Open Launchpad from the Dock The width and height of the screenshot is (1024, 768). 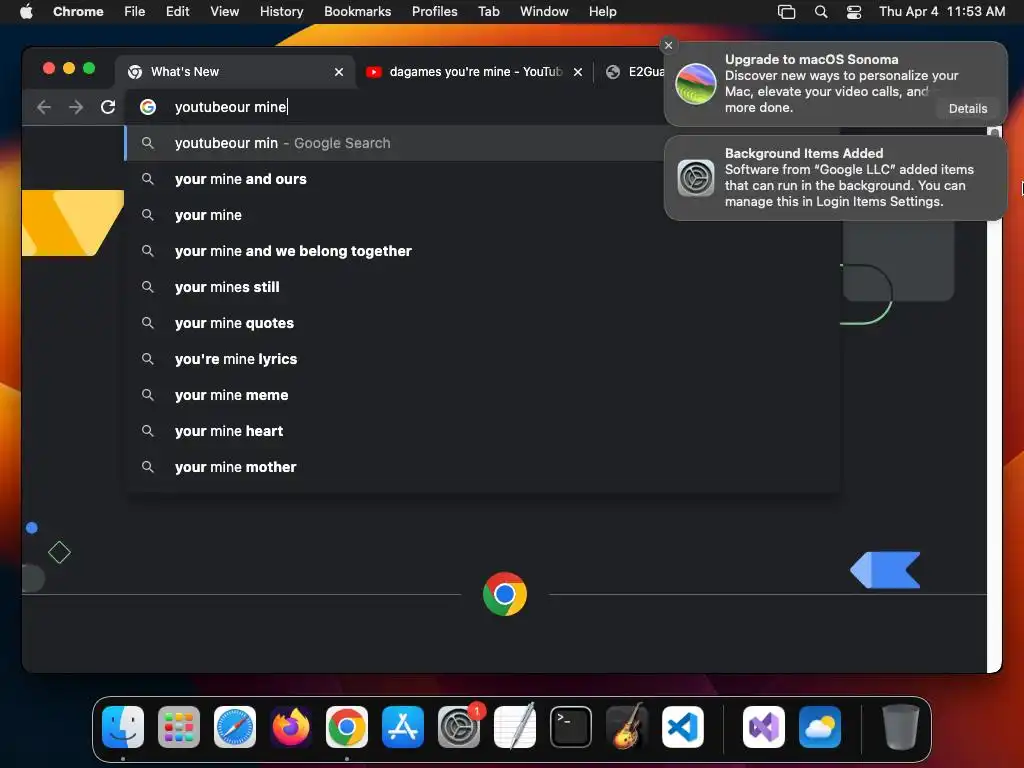tap(179, 727)
